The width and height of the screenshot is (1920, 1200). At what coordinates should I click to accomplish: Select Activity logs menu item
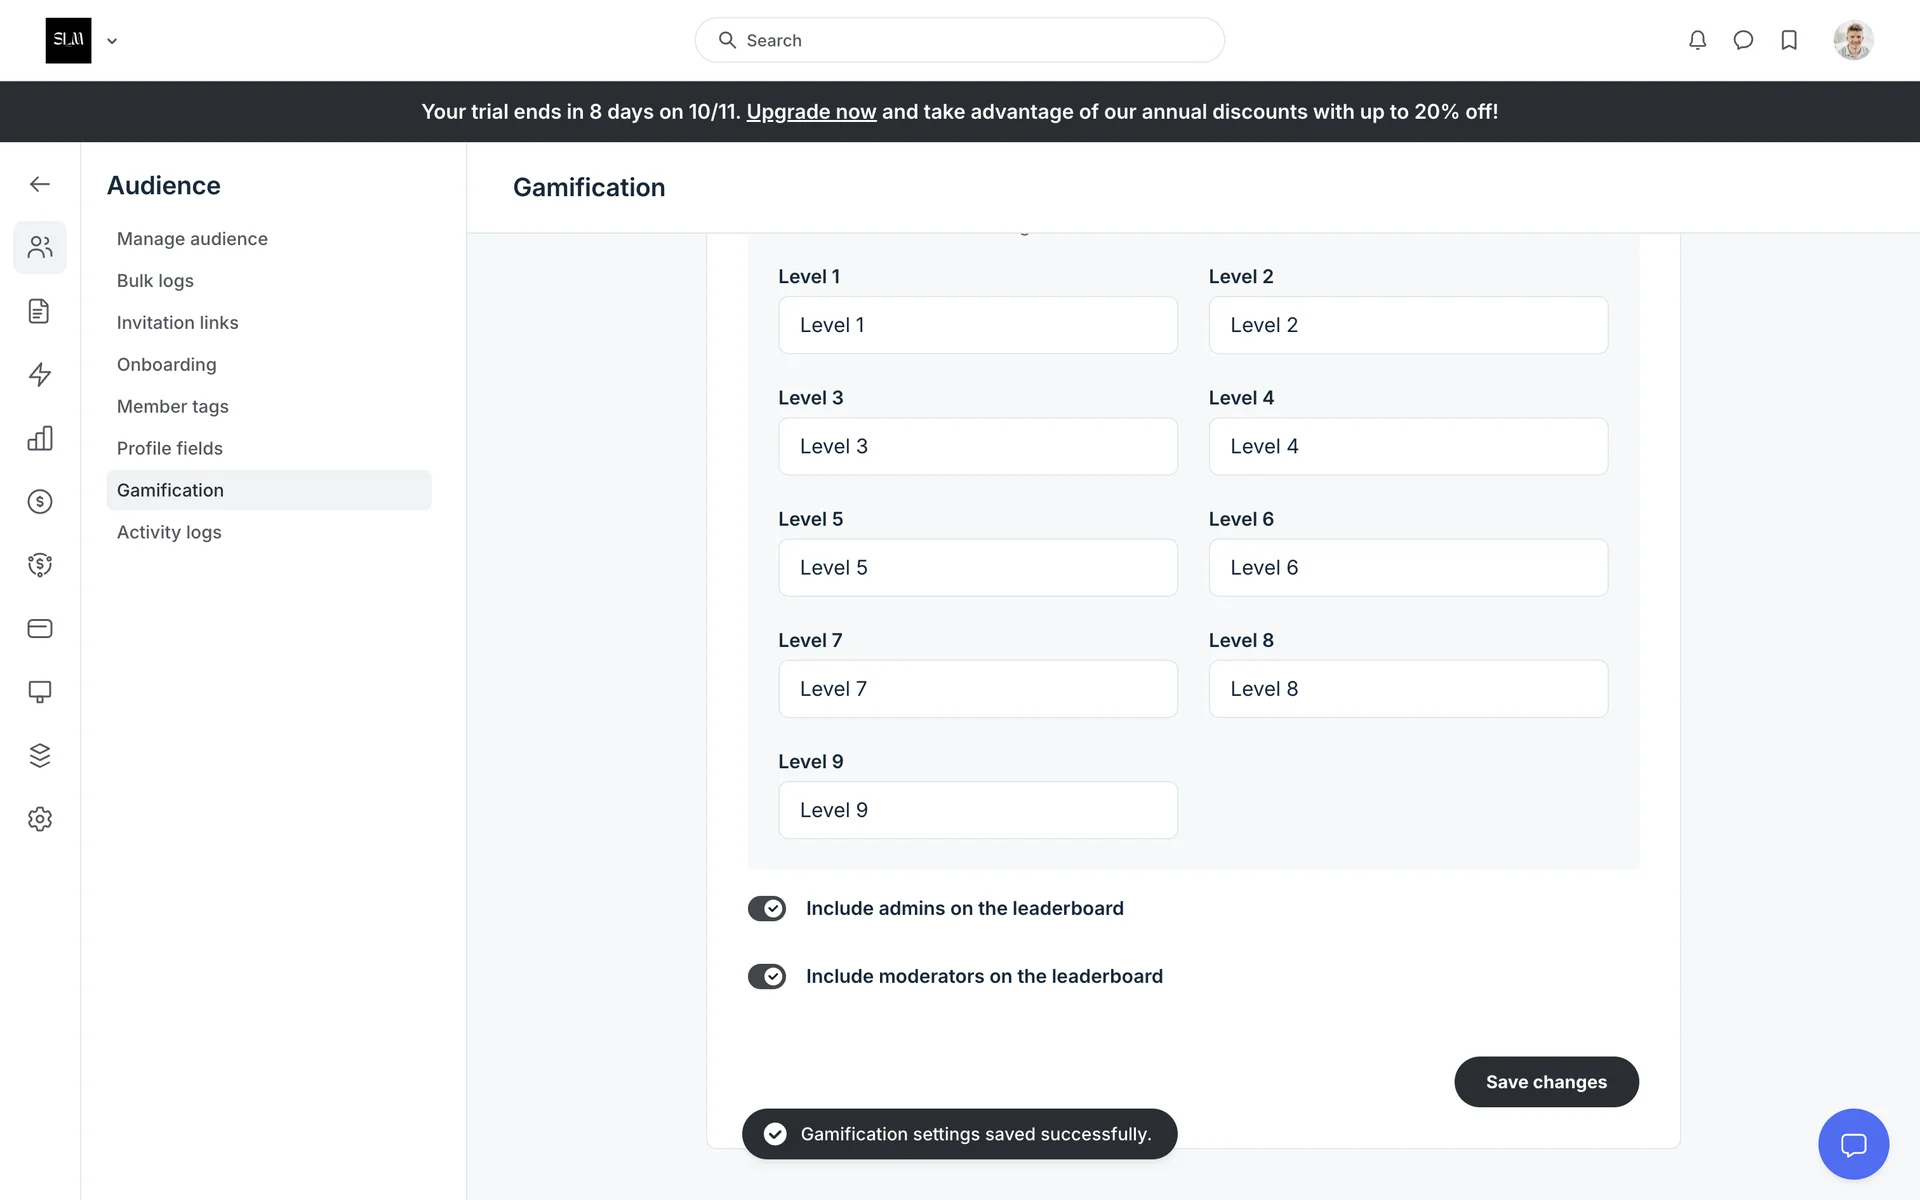click(x=169, y=532)
